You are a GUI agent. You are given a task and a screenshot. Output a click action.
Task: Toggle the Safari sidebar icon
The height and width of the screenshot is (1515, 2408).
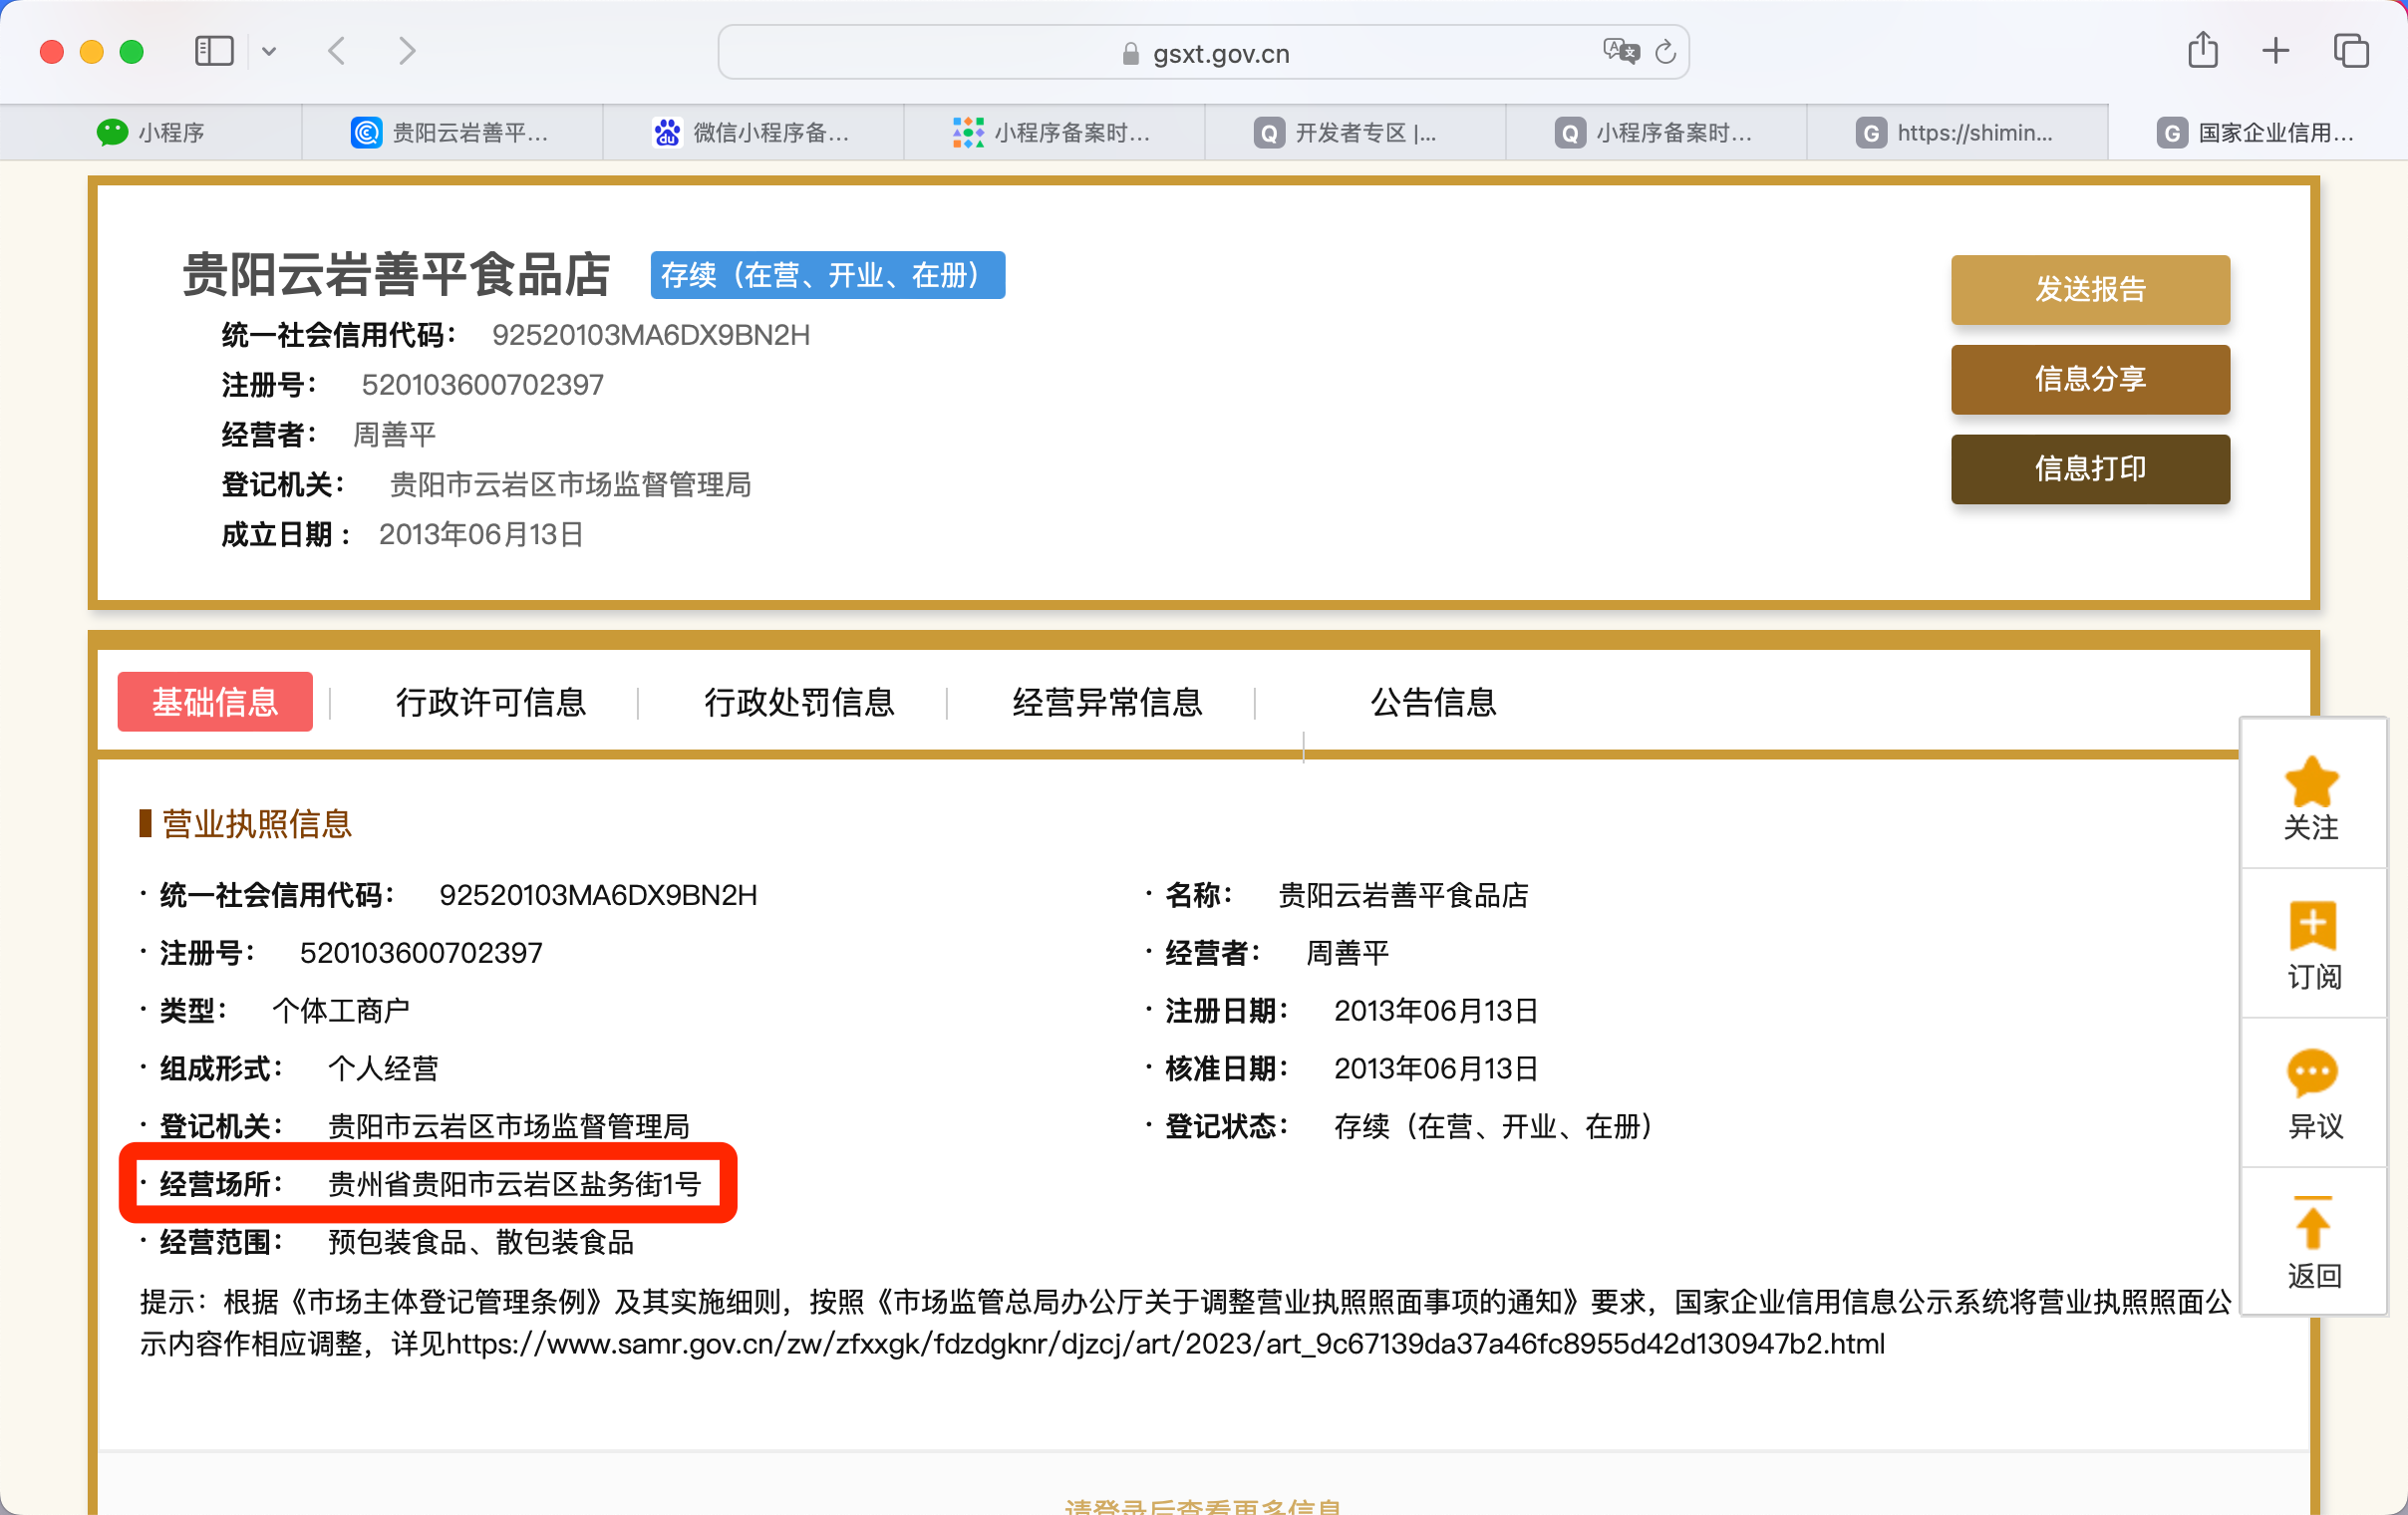coord(214,51)
